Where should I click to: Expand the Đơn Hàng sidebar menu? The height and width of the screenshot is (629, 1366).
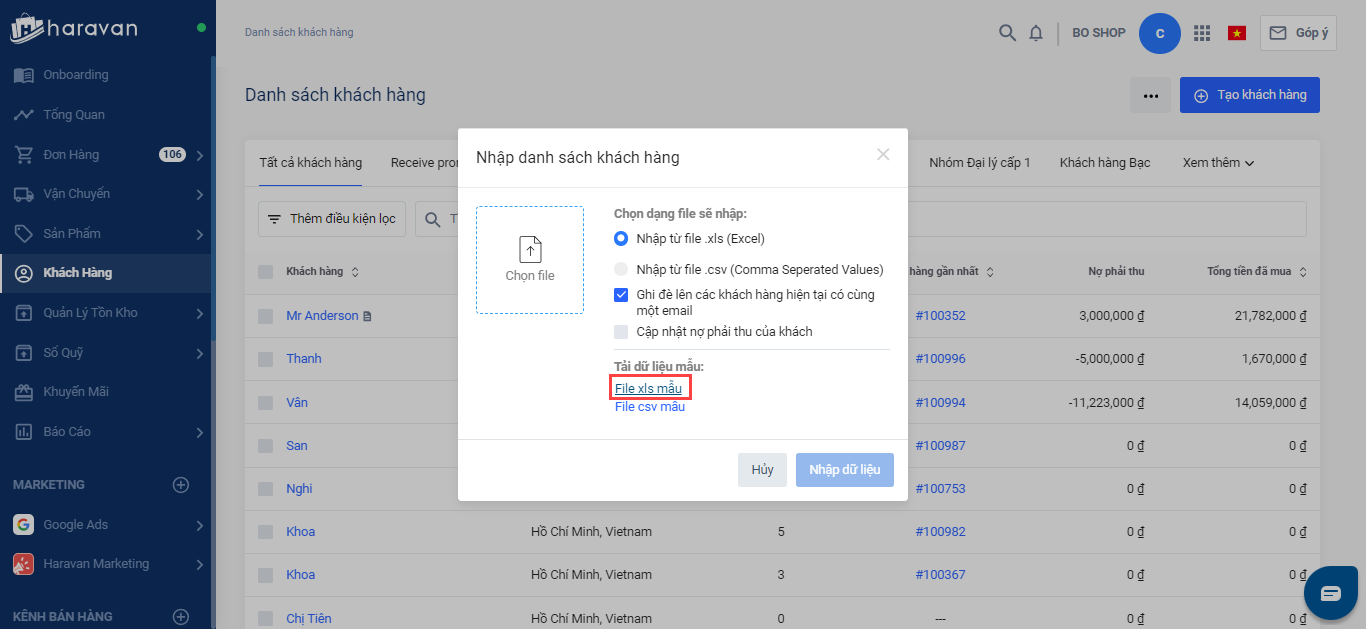(200, 155)
